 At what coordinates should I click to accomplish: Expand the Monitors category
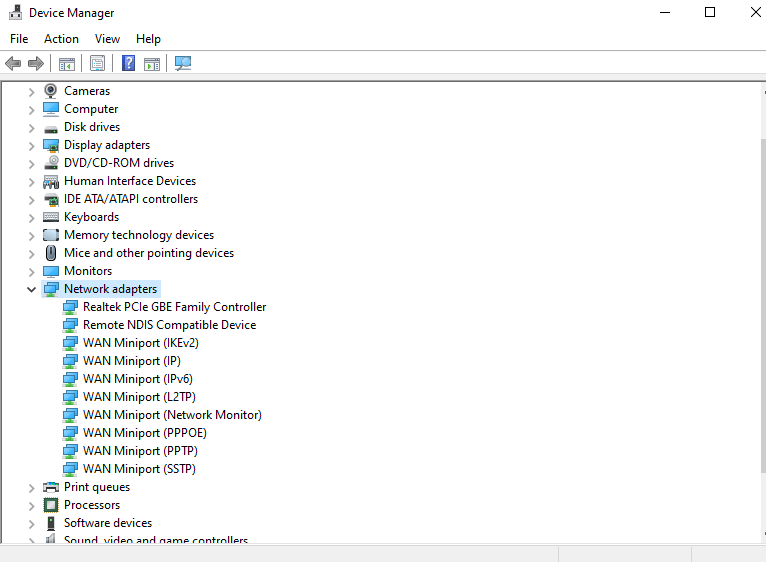31,271
